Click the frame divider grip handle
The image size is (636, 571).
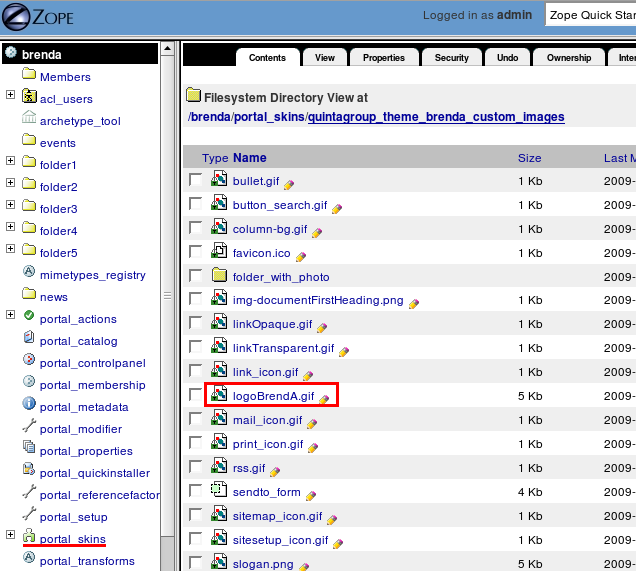coord(167,296)
